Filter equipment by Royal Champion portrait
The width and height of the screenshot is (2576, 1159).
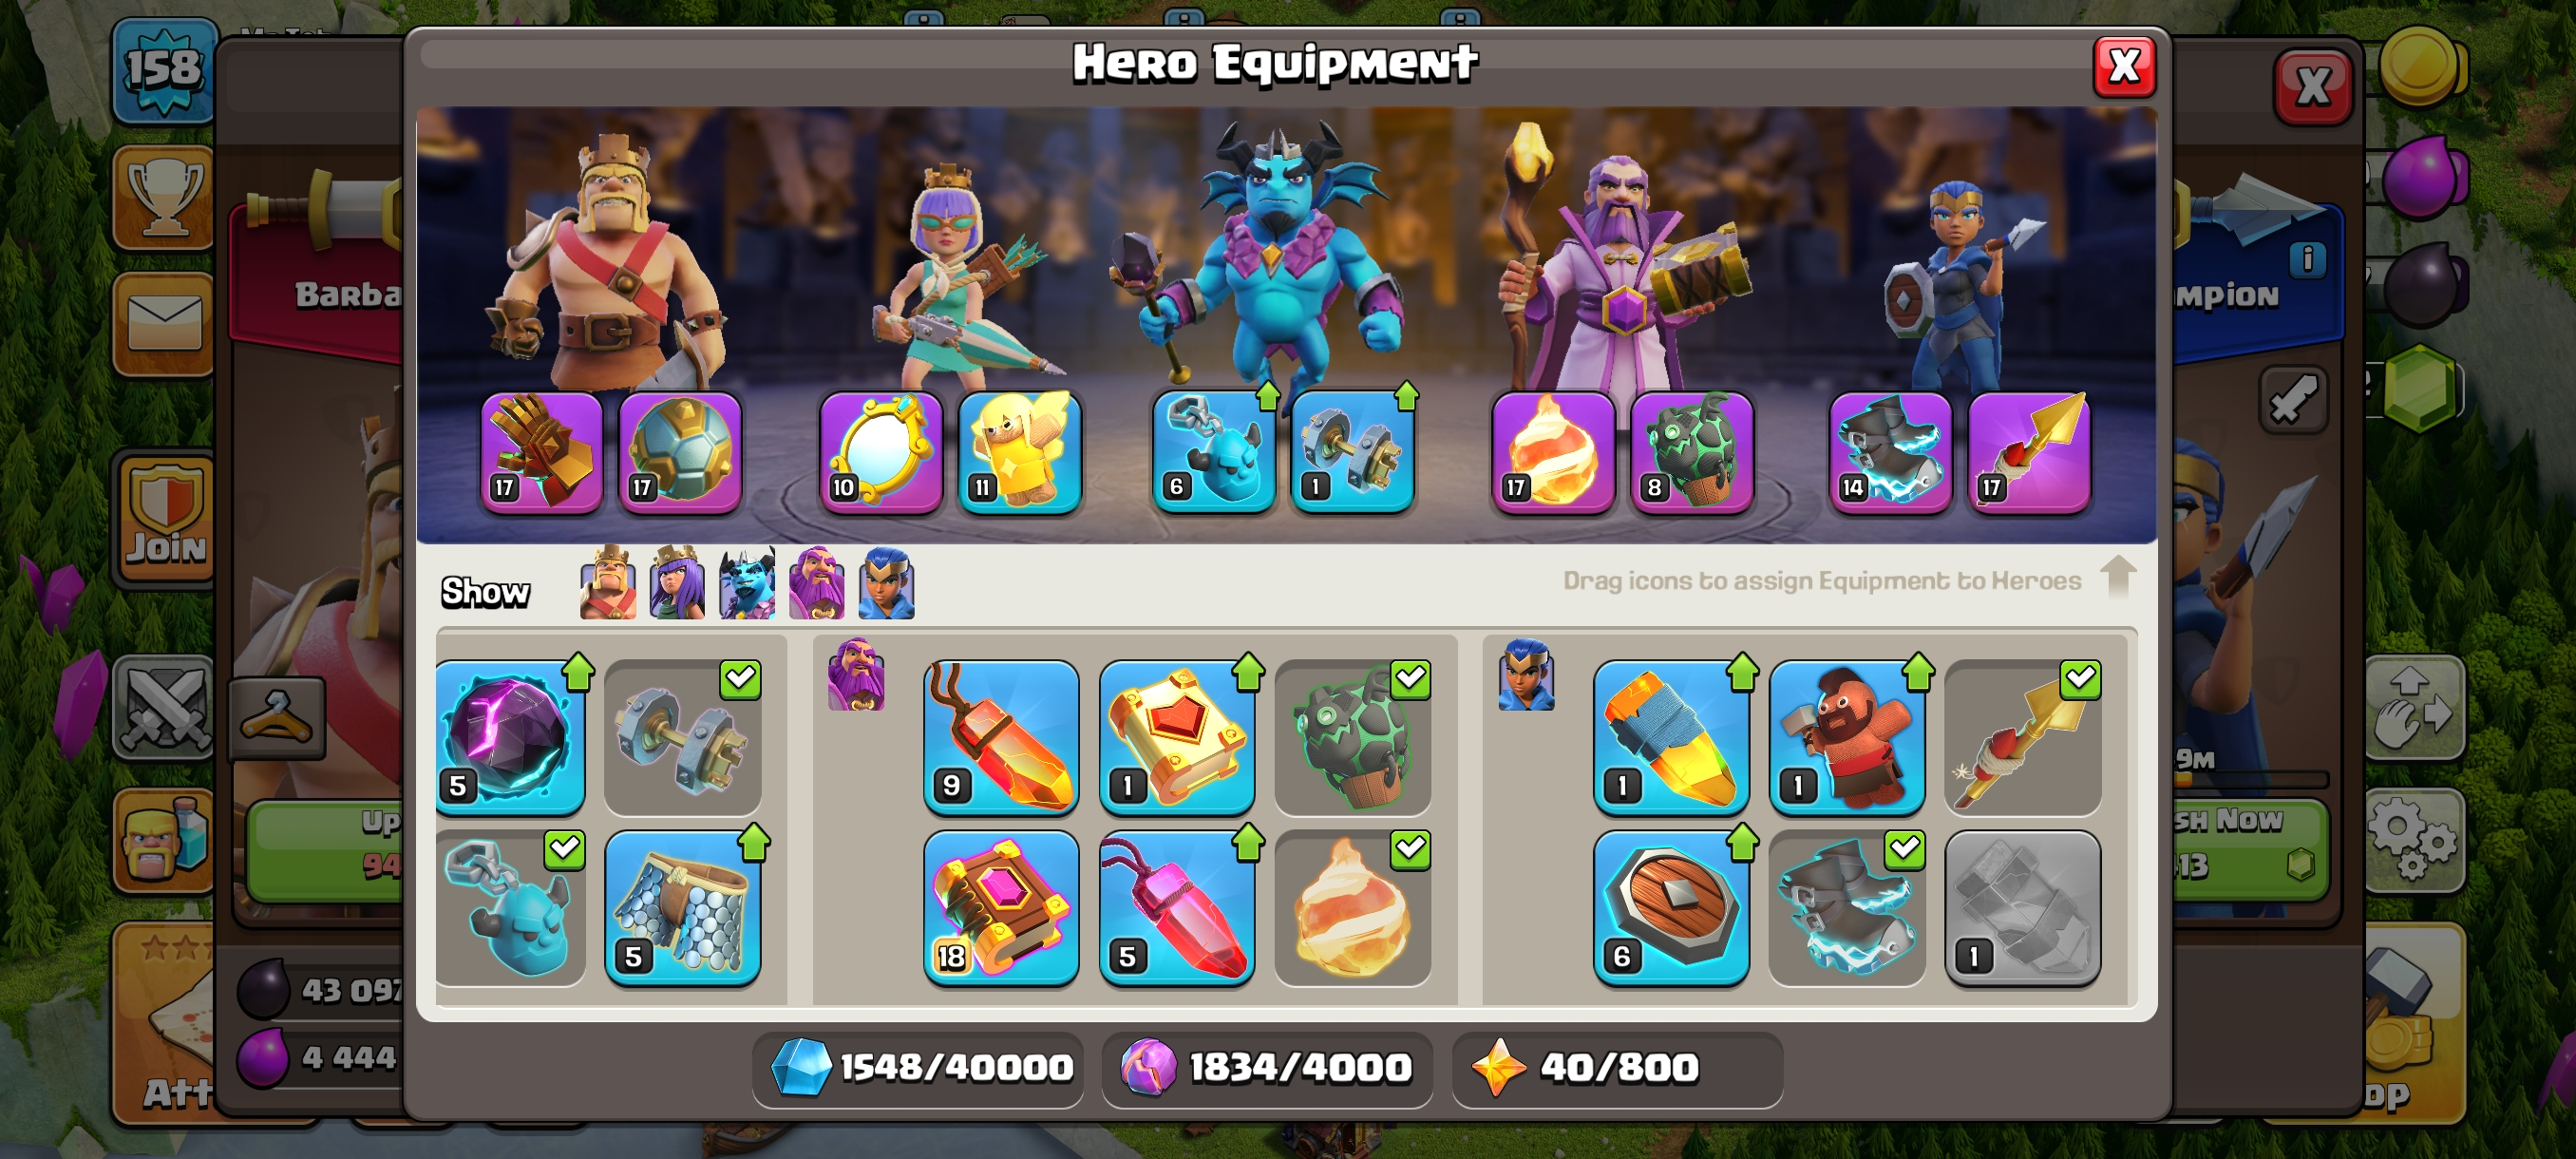[x=886, y=583]
